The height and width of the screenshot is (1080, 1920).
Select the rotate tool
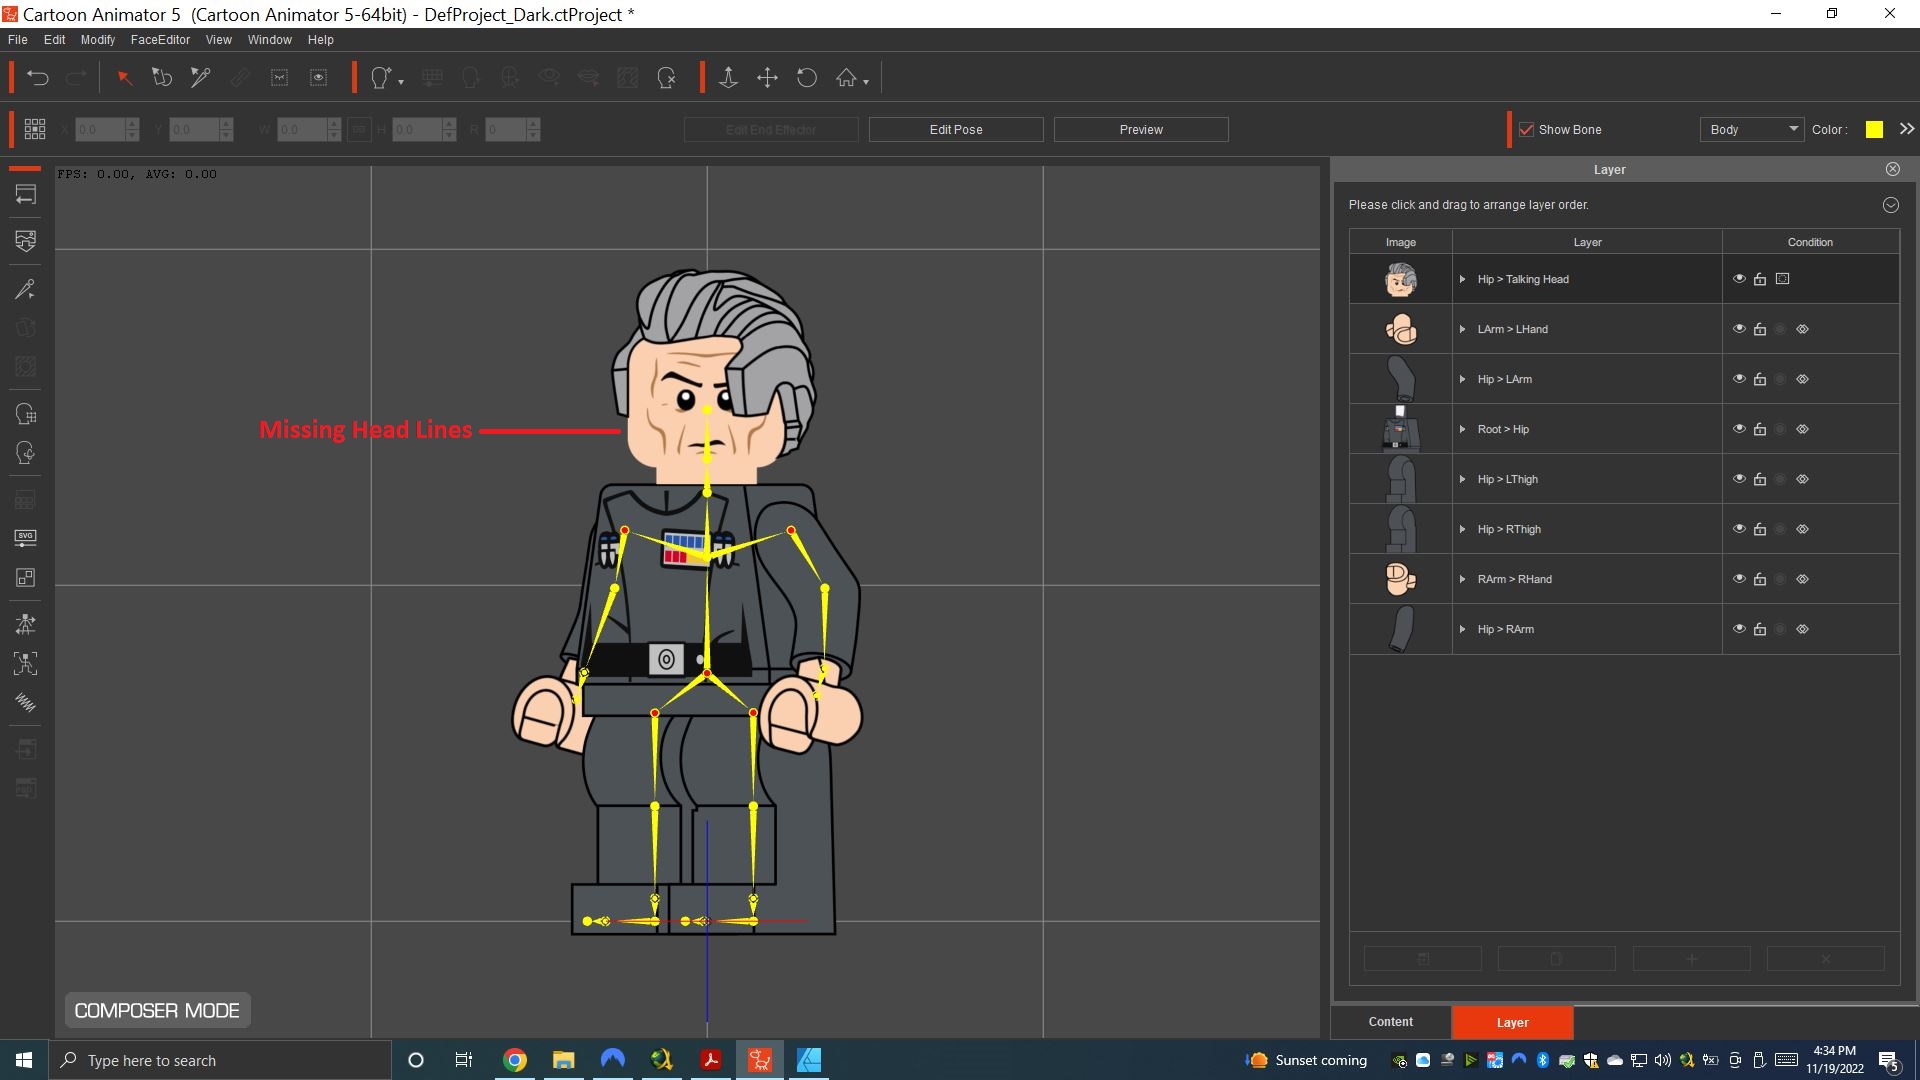807,78
